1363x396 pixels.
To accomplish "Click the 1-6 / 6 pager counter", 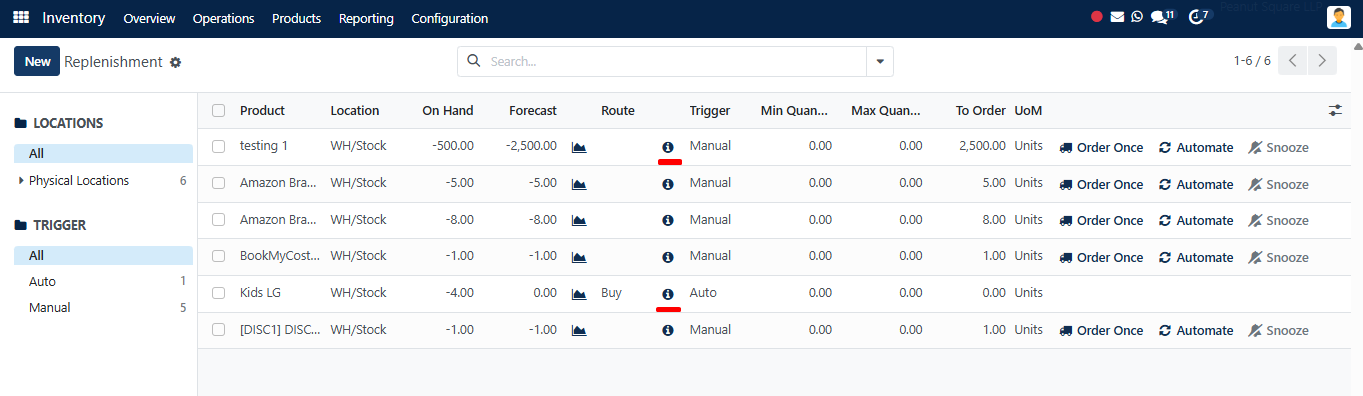I will click(x=1252, y=61).
